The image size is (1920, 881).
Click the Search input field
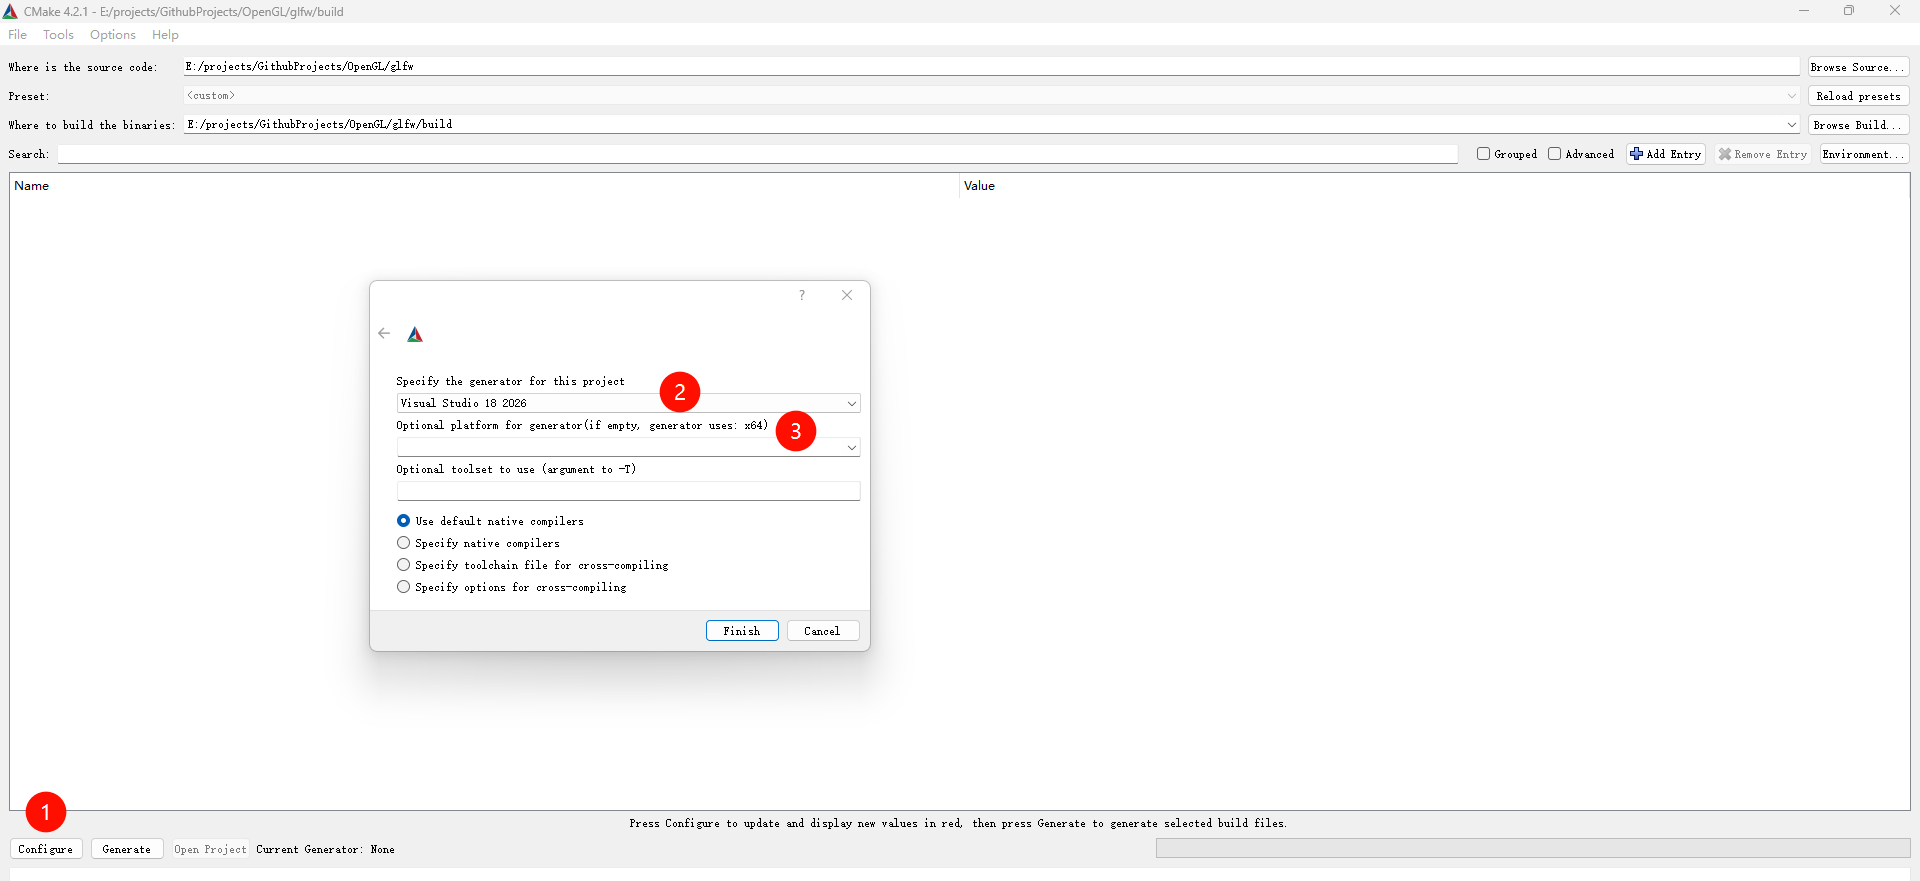point(757,154)
